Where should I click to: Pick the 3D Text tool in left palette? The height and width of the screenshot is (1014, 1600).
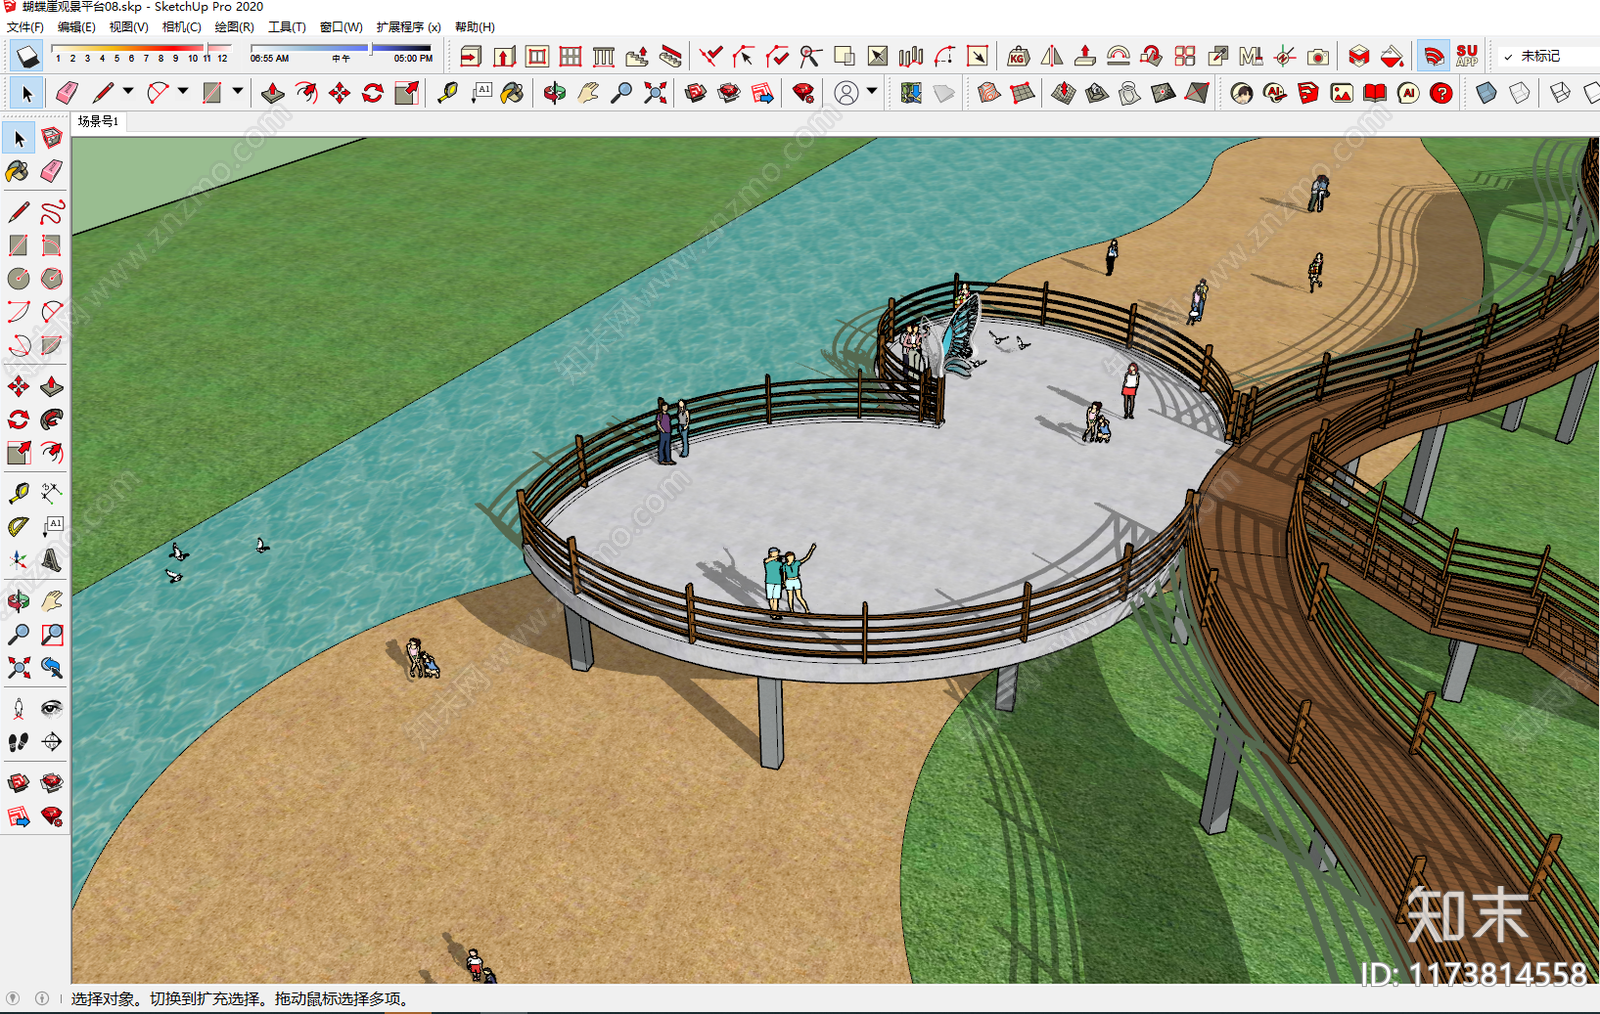52,560
